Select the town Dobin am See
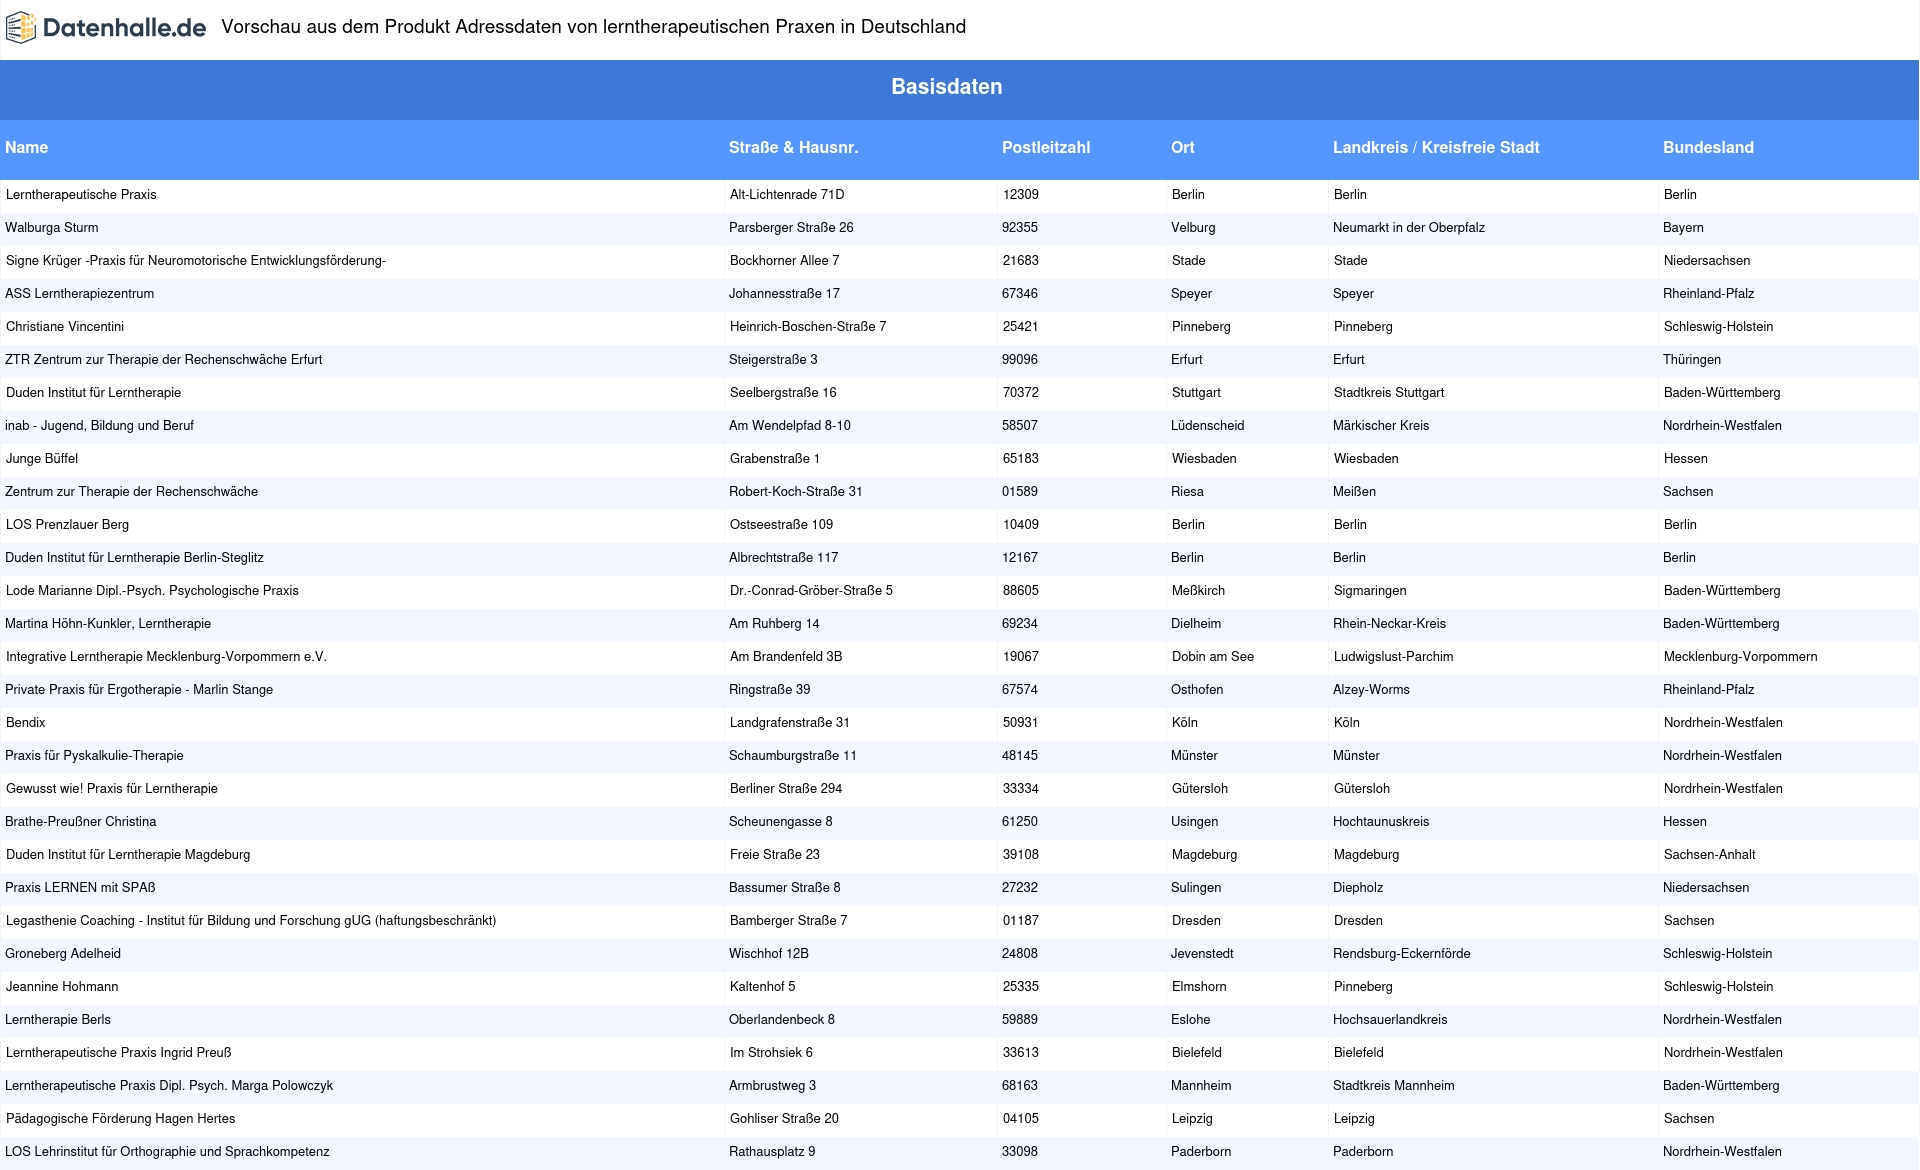 1213,657
